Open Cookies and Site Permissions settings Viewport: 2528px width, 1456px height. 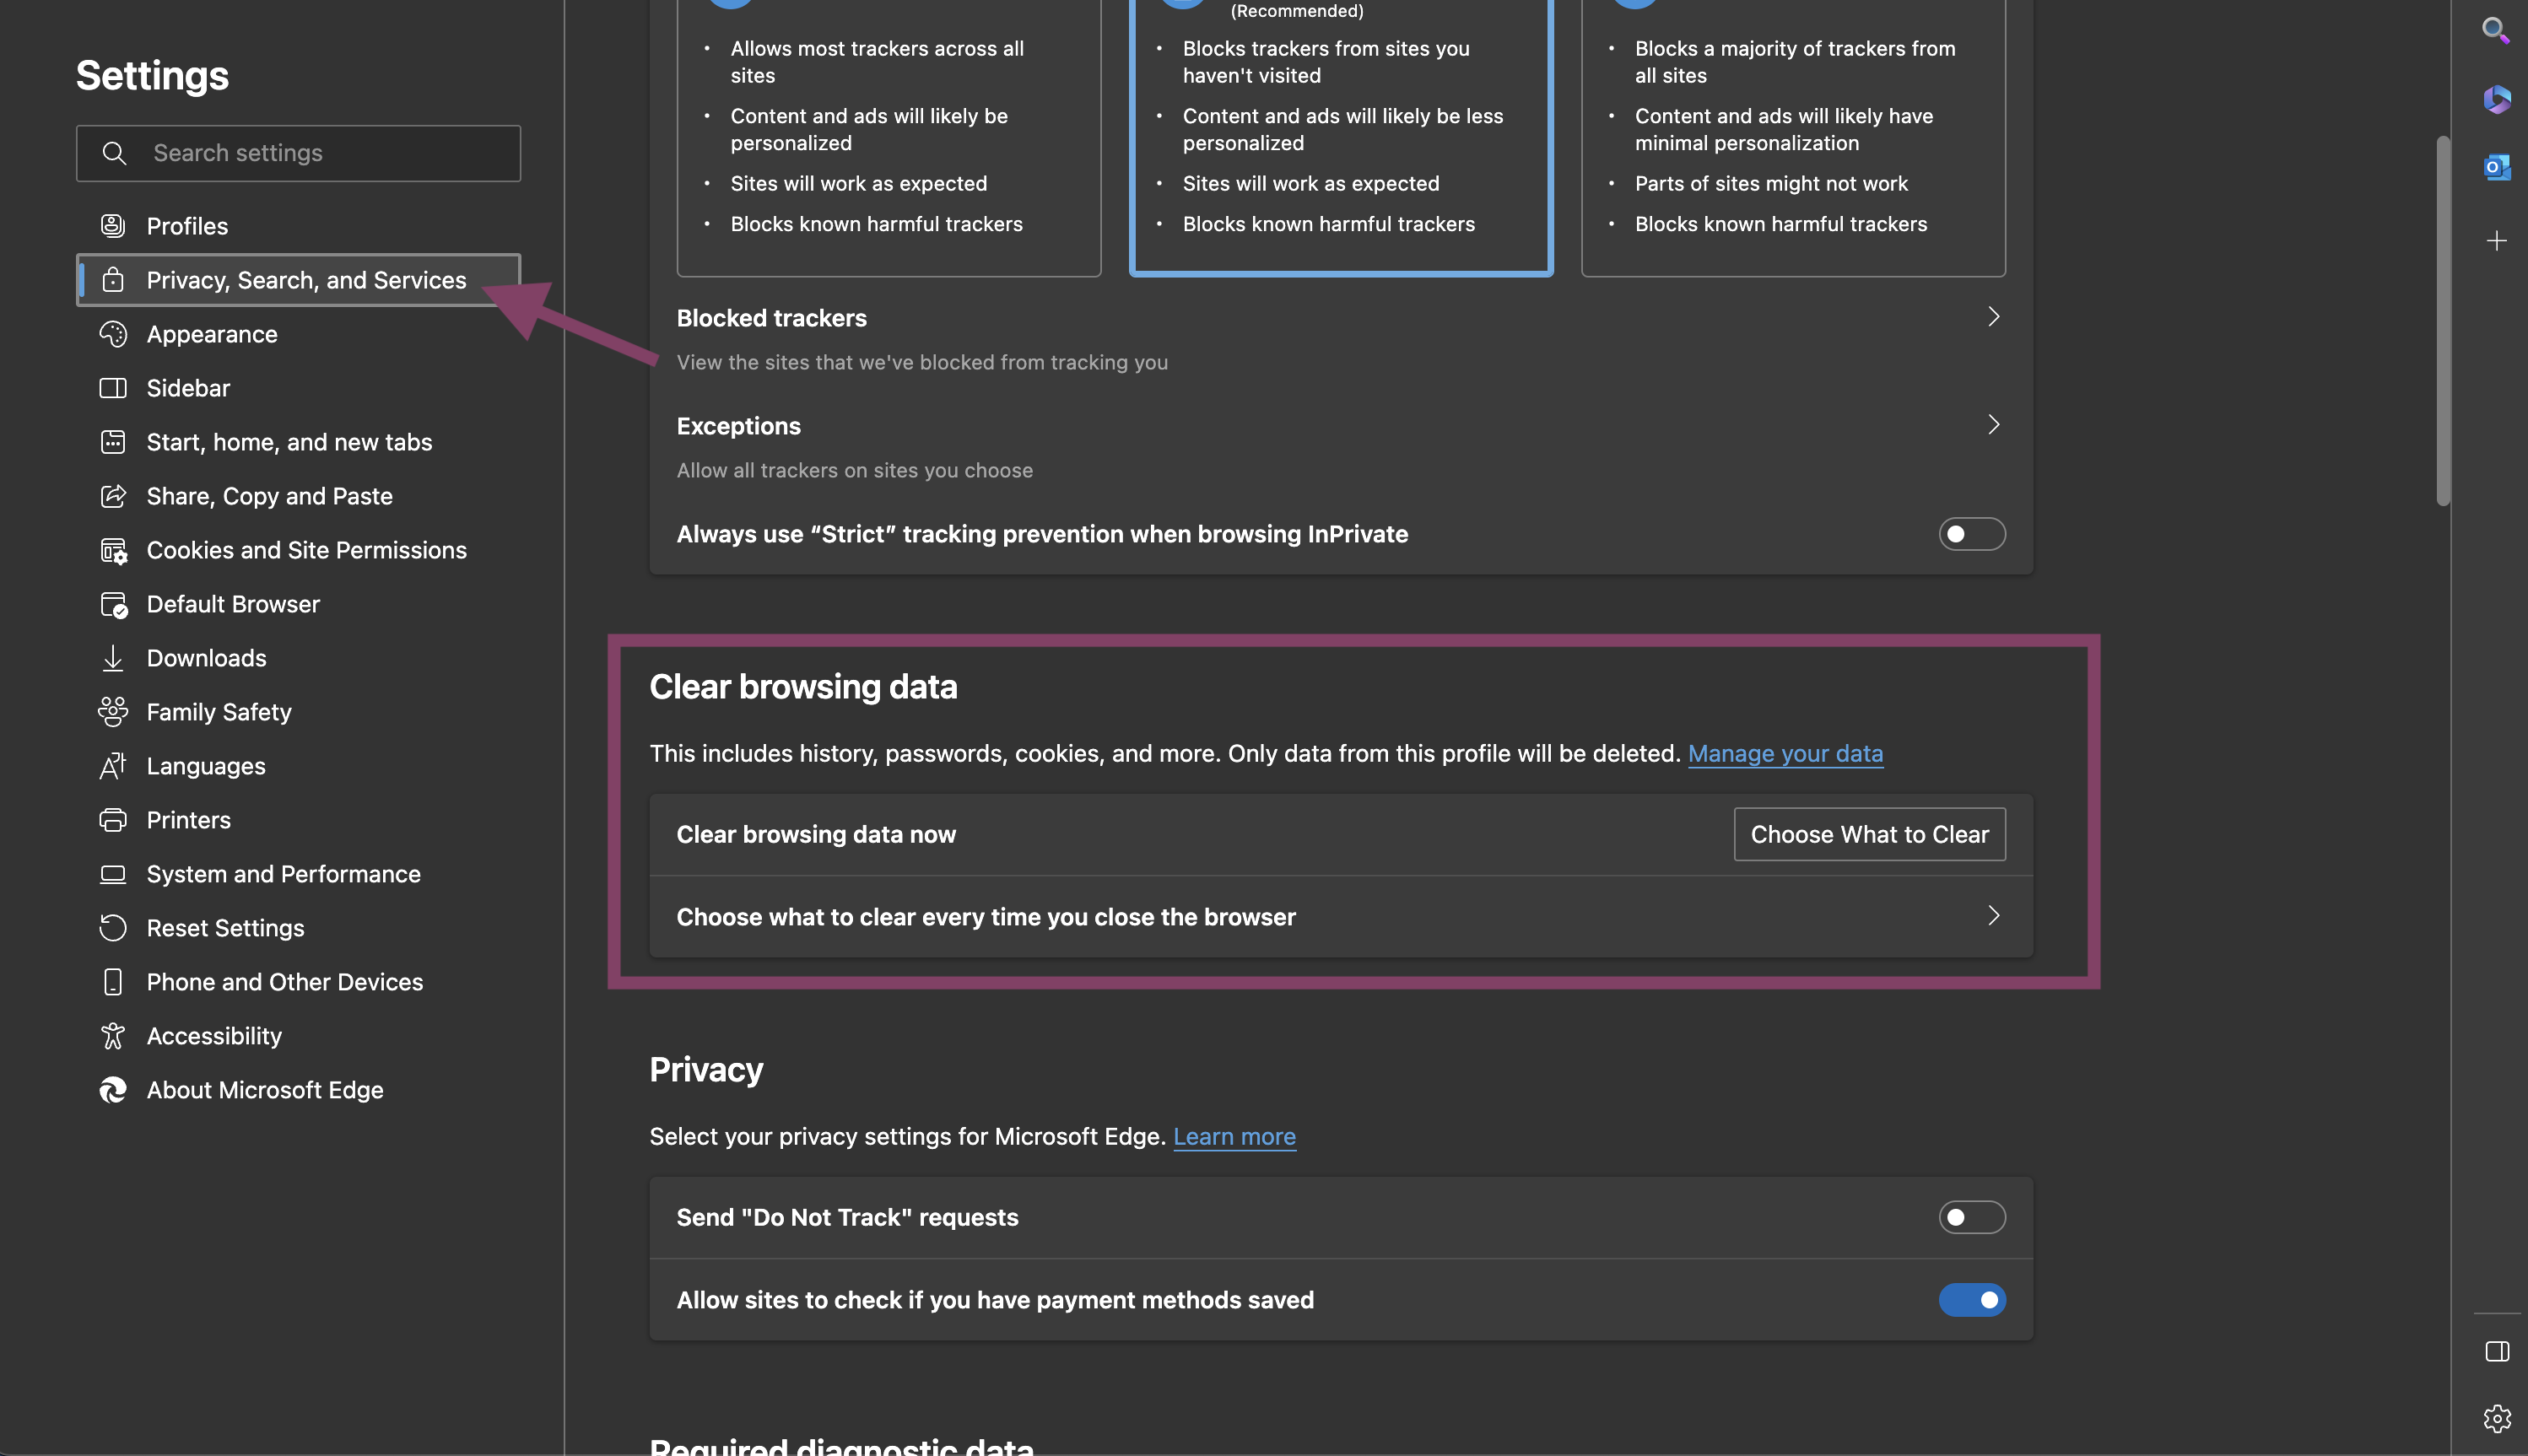click(298, 550)
